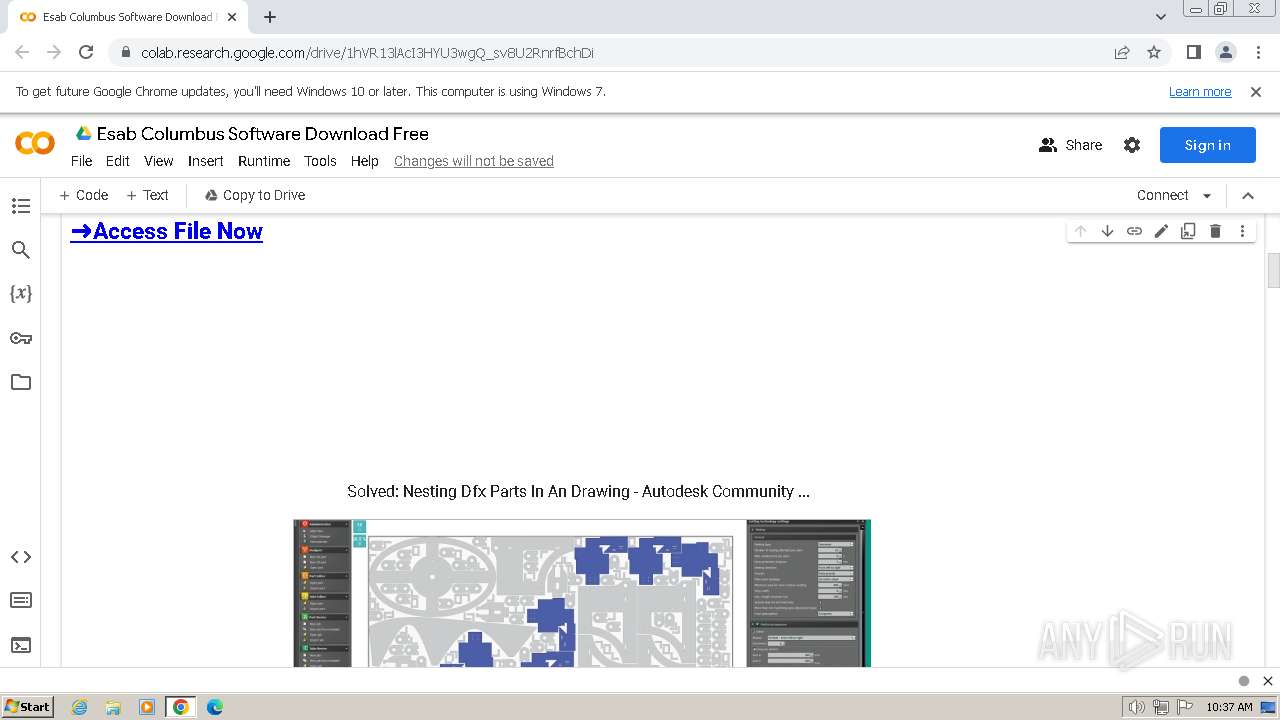
Task: Open the files folder panel
Action: click(21, 382)
